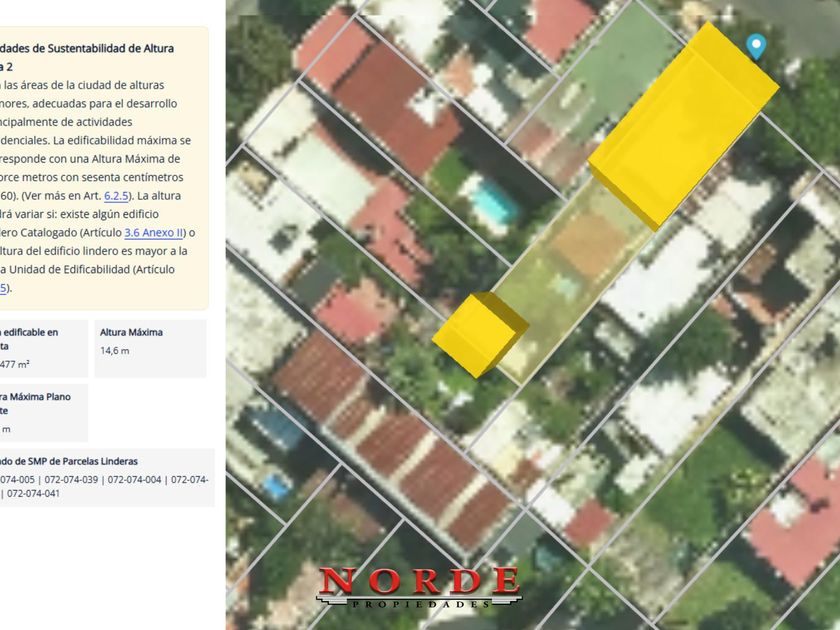Image resolution: width=840 pixels, height=630 pixels.
Task: Select the small yellow building block
Action: pyautogui.click(x=480, y=335)
